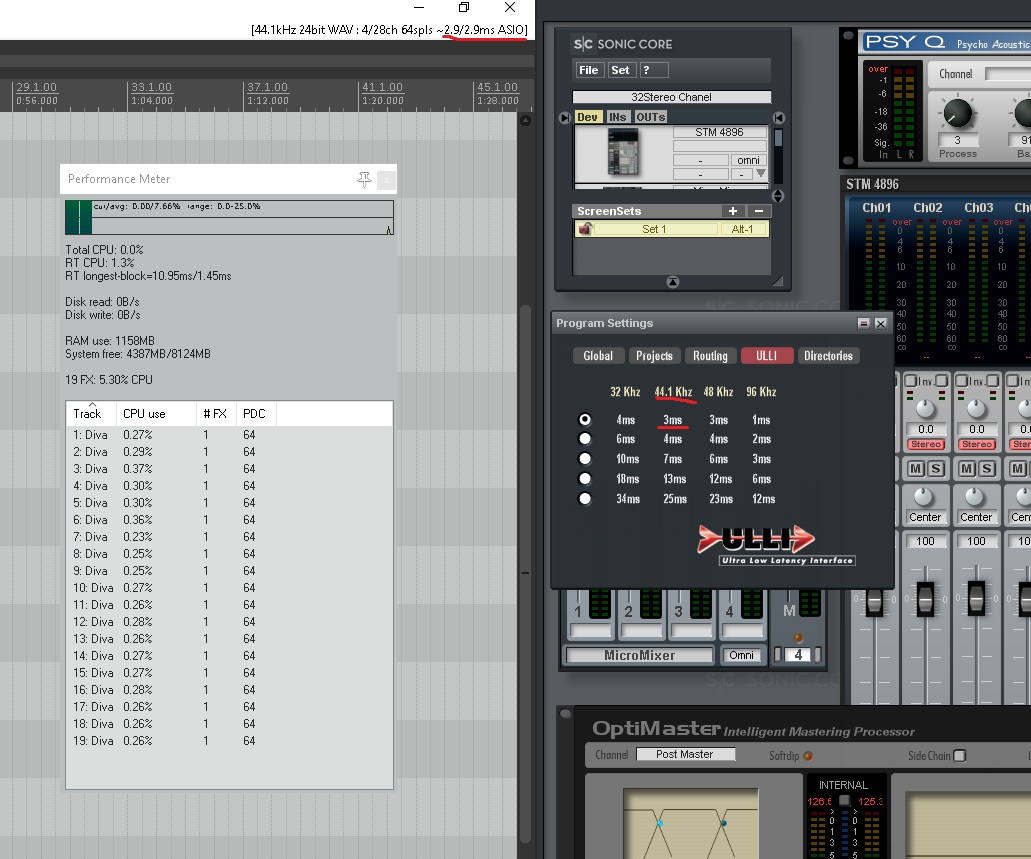This screenshot has height=859, width=1031.
Task: Move the Ch02 volume fader
Action: (925, 599)
